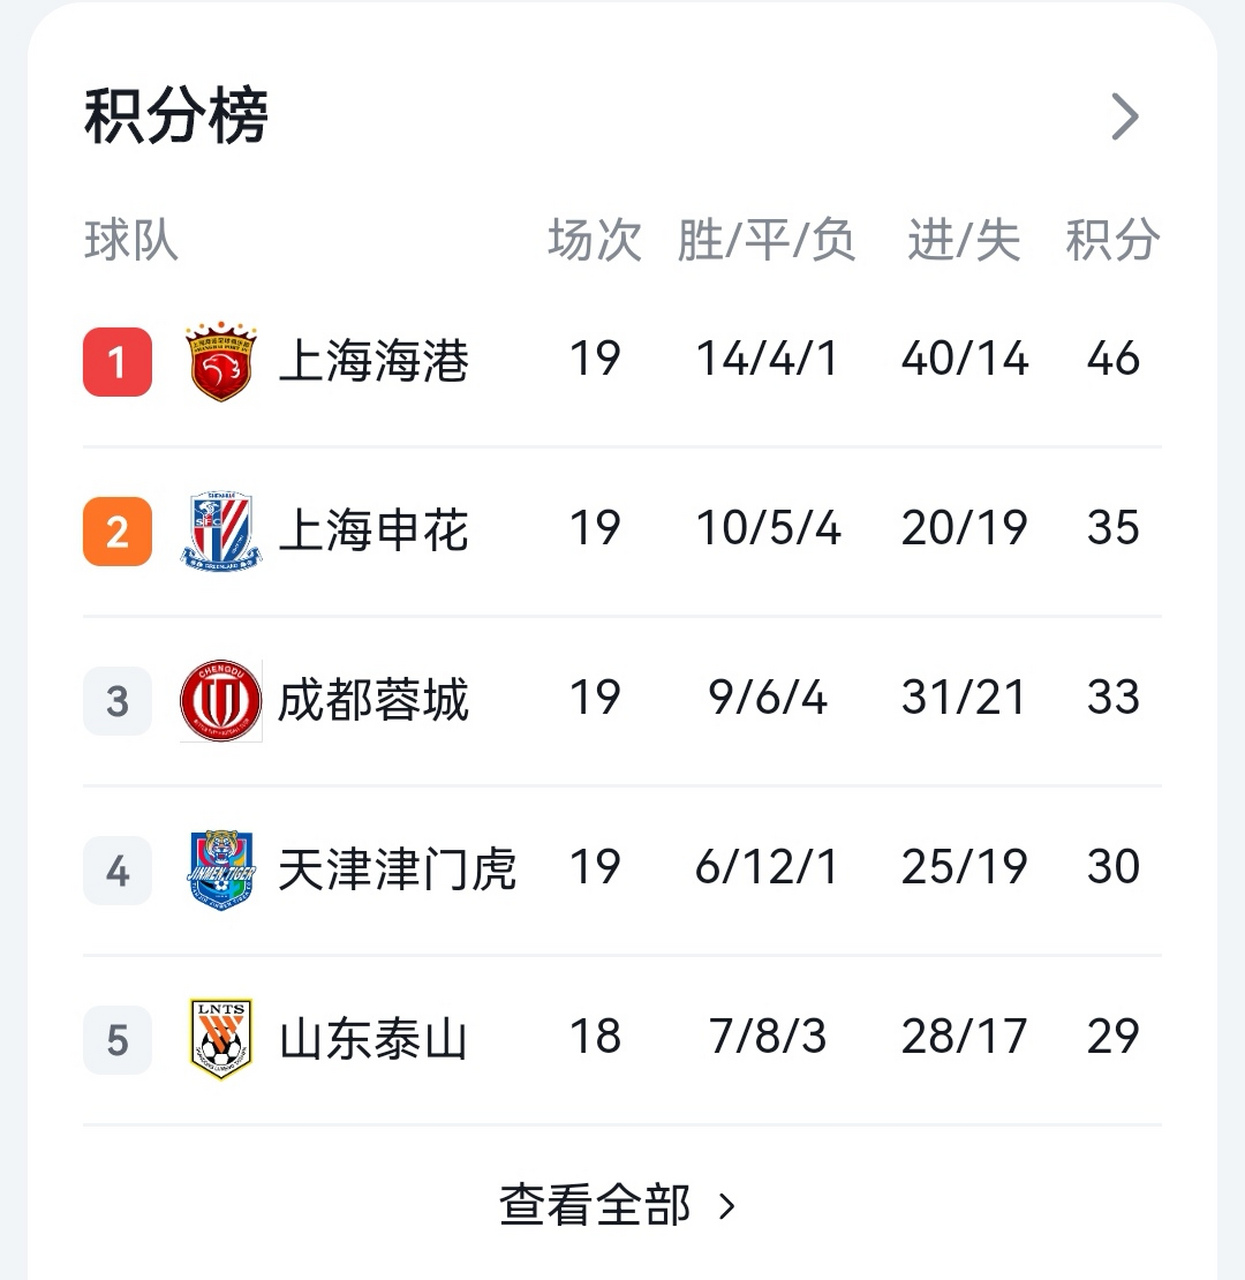
Task: Tap the 上海海港 46 points value
Action: point(1113,358)
